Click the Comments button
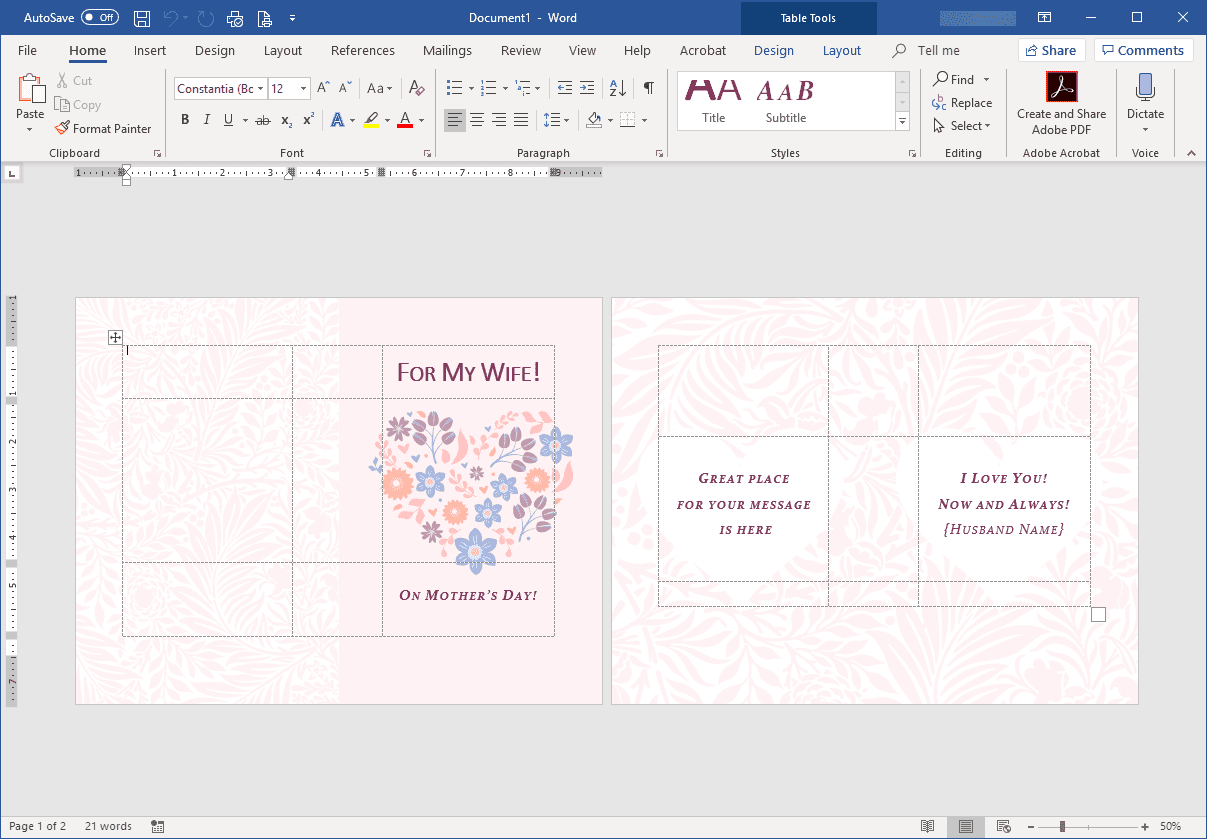1207x839 pixels. click(1144, 50)
